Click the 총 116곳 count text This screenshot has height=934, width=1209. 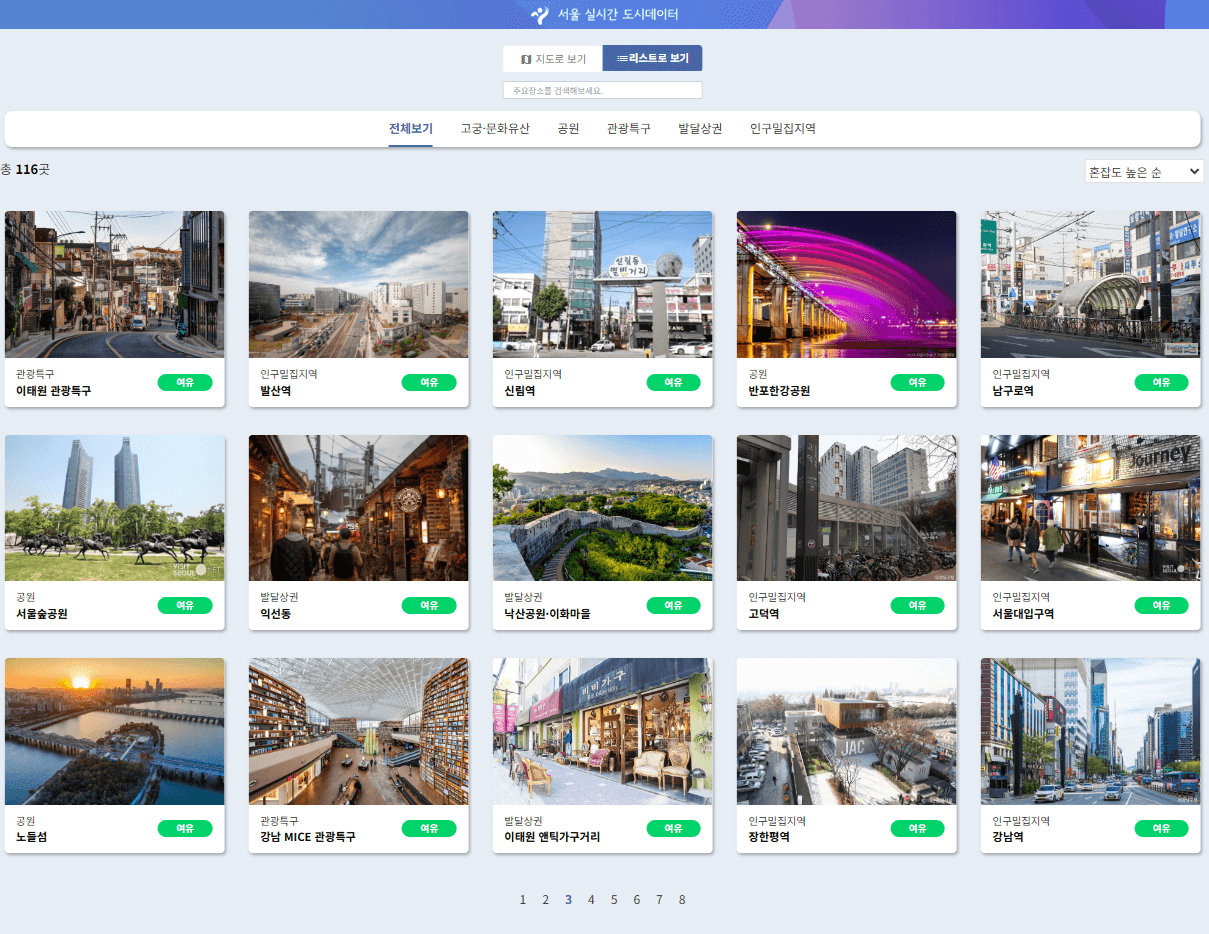(25, 170)
